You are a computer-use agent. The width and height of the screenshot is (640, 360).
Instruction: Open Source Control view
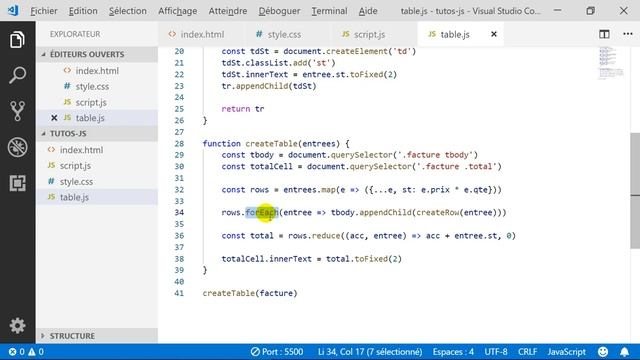17,111
